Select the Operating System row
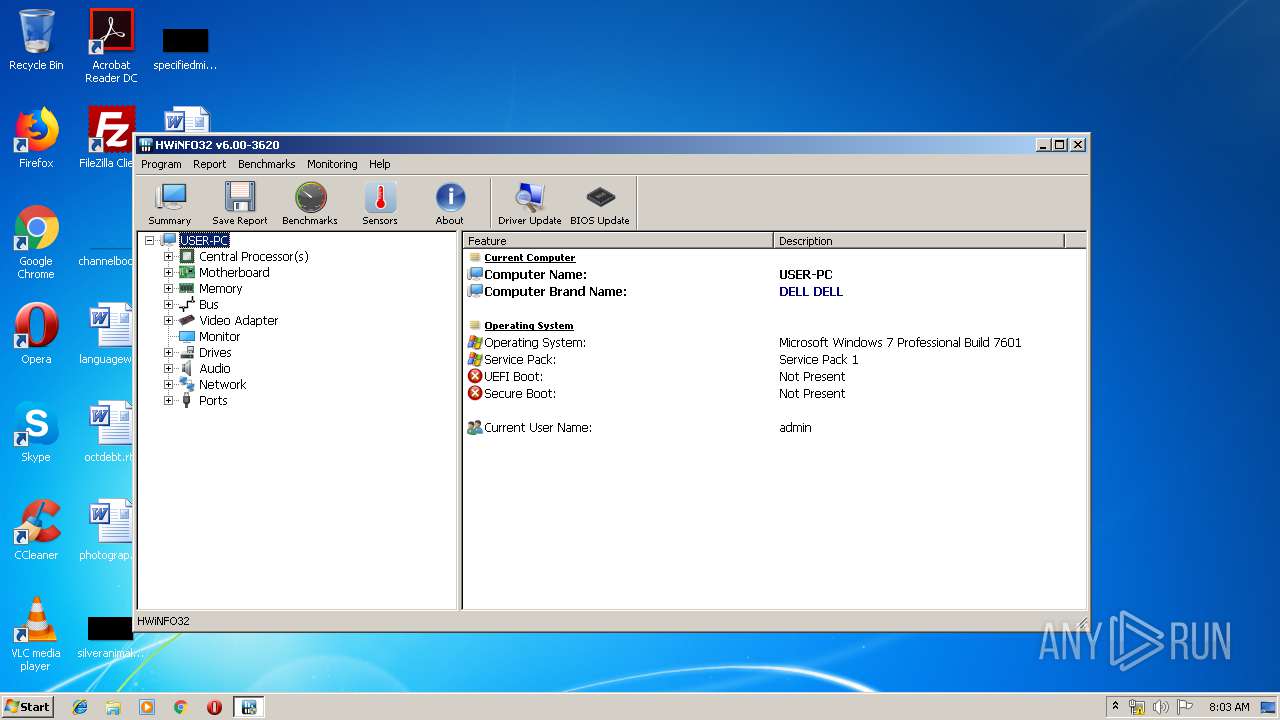The width and height of the screenshot is (1280, 720). [775, 342]
